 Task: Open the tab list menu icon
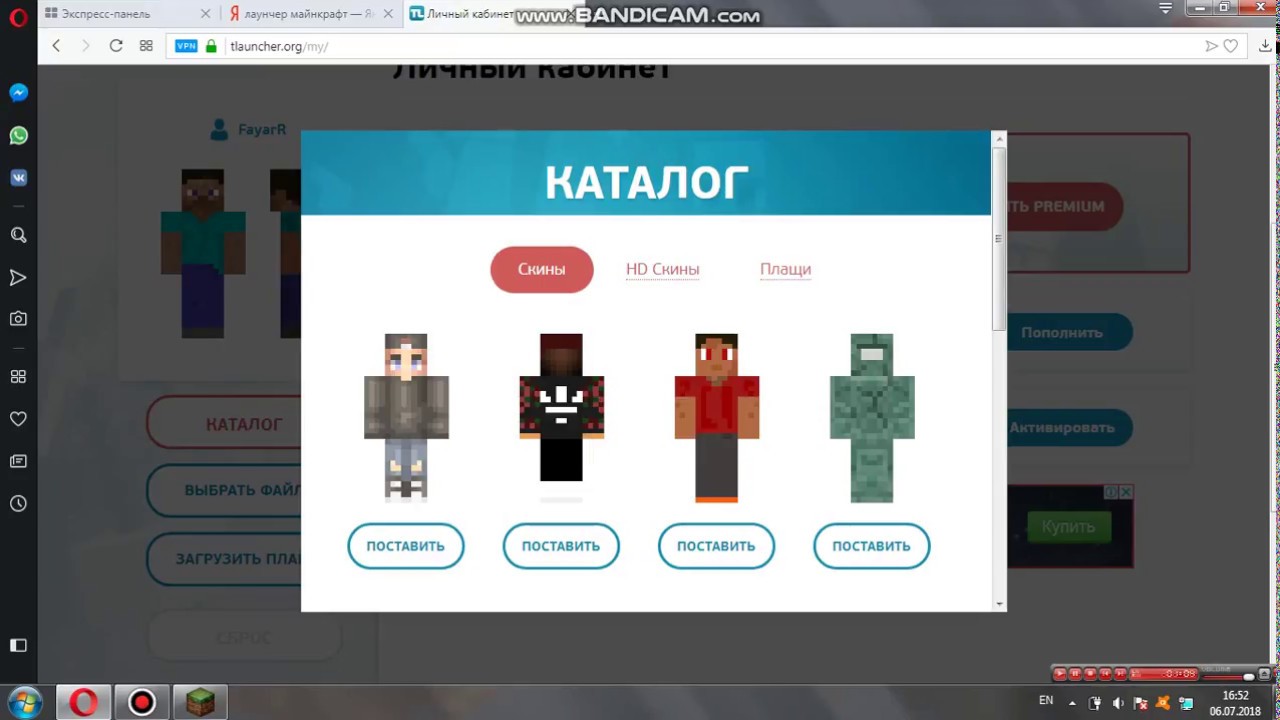[1166, 8]
